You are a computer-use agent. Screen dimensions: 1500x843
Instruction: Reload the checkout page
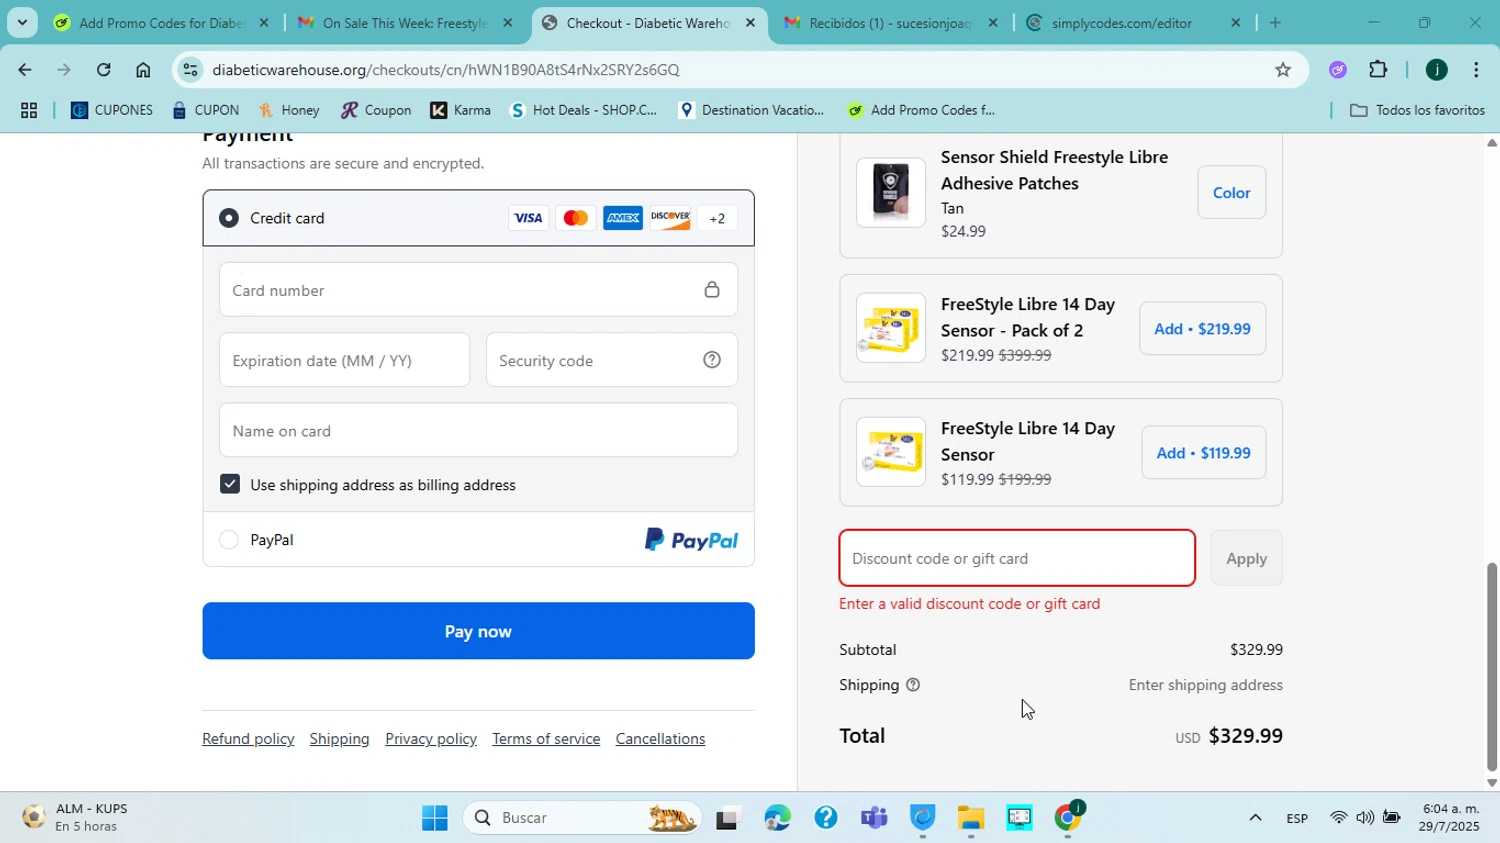pos(104,70)
